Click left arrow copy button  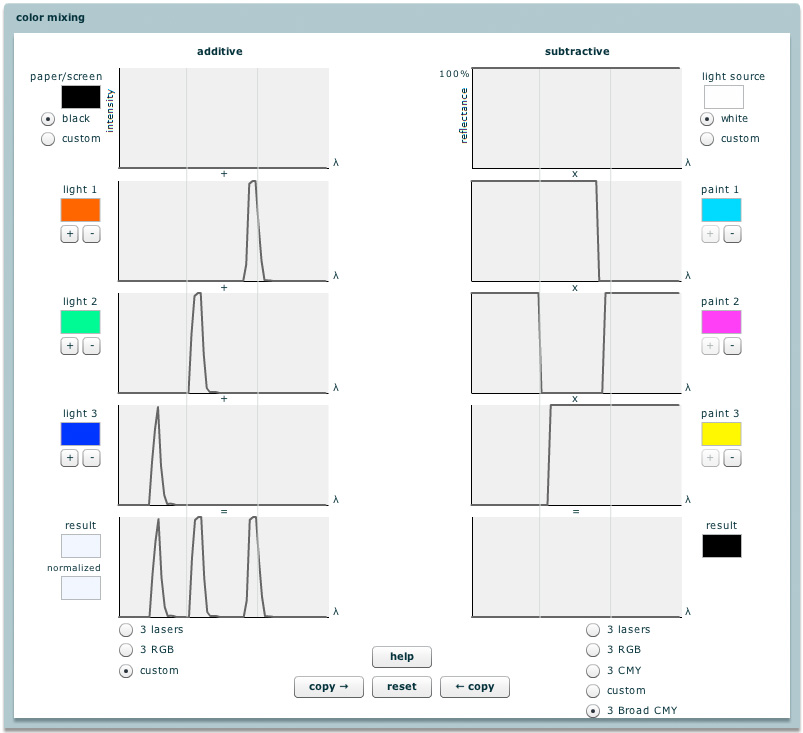coord(475,687)
